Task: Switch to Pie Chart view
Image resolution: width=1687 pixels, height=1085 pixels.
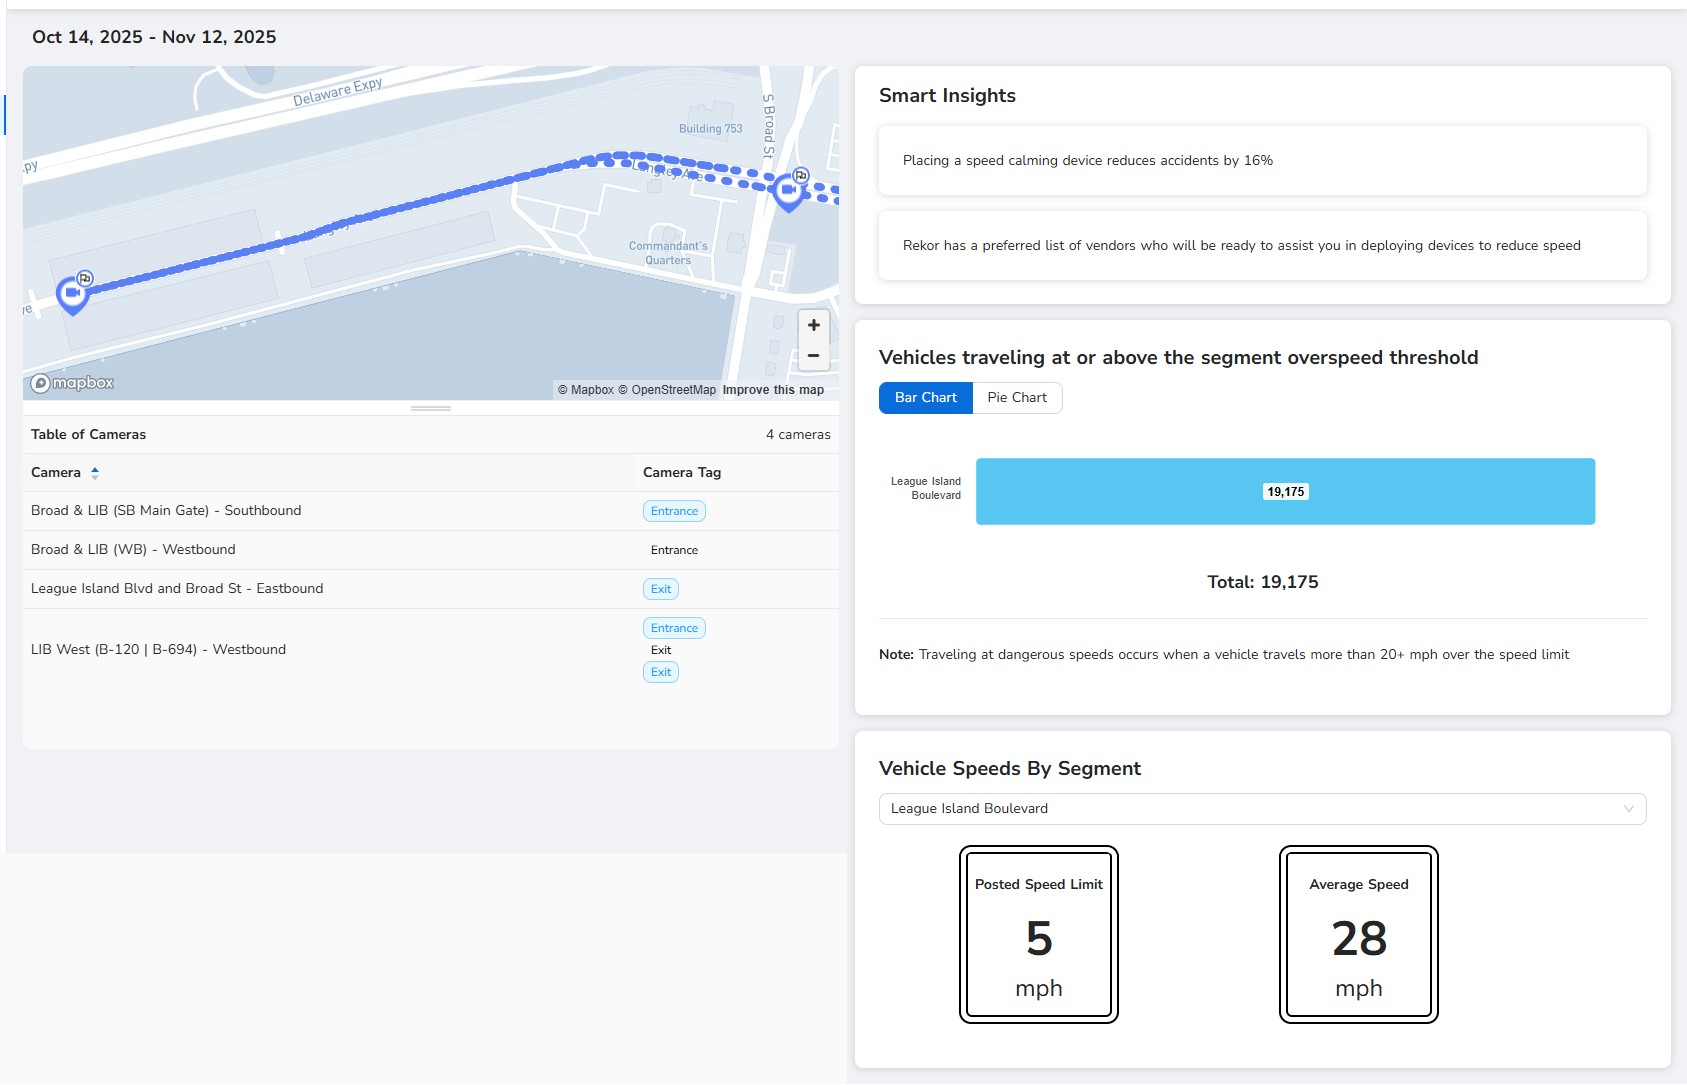Action: pyautogui.click(x=1016, y=398)
